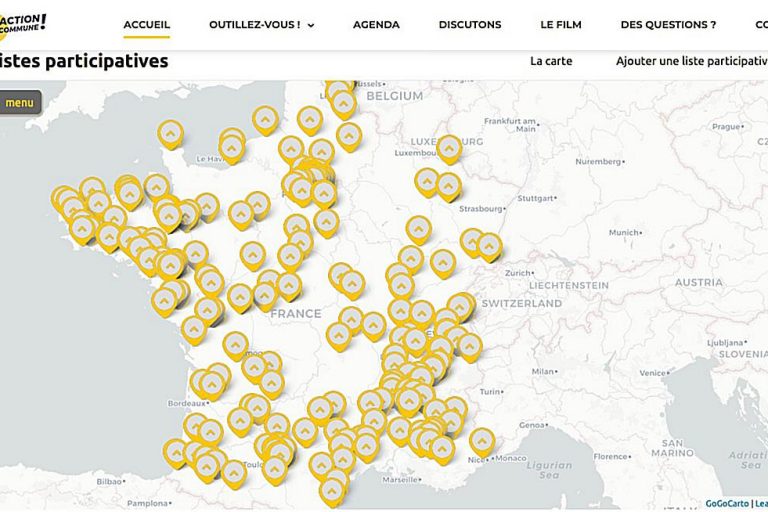Open the map side menu button
The width and height of the screenshot is (768, 512).
coord(19,102)
